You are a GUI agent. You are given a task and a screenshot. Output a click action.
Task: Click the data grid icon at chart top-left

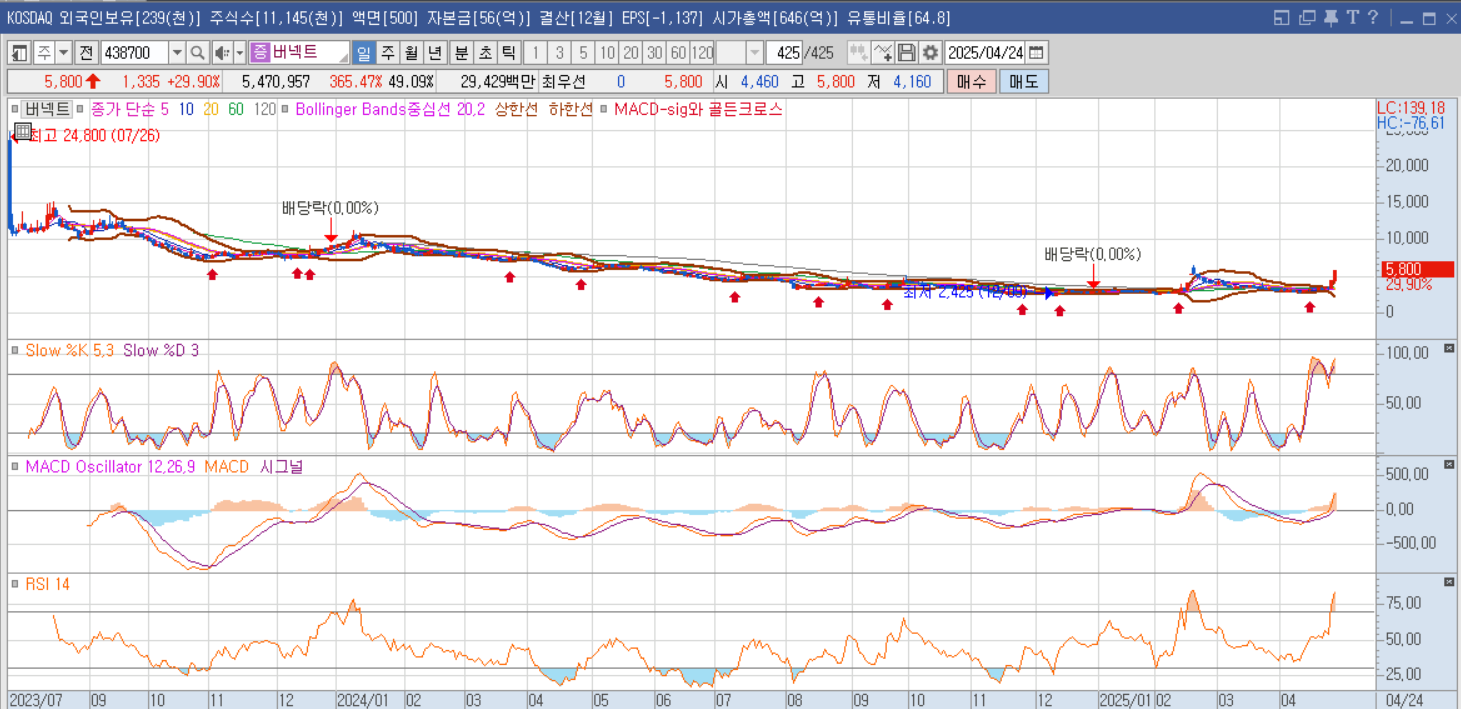[23, 130]
